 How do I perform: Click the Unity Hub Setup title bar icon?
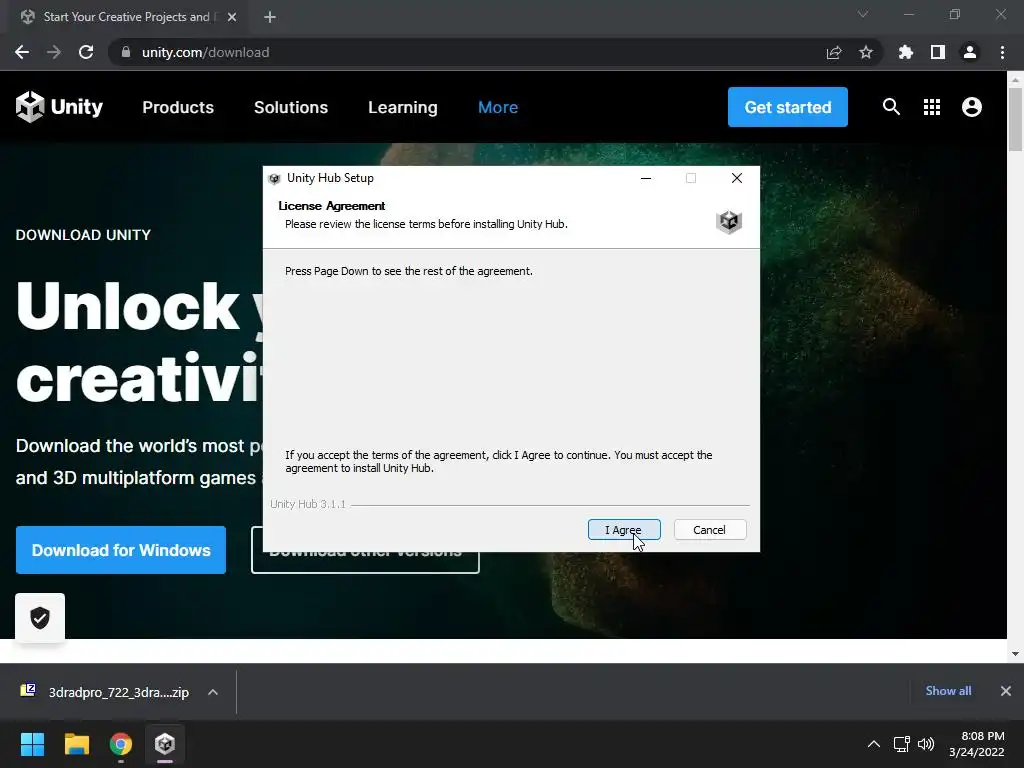274,178
